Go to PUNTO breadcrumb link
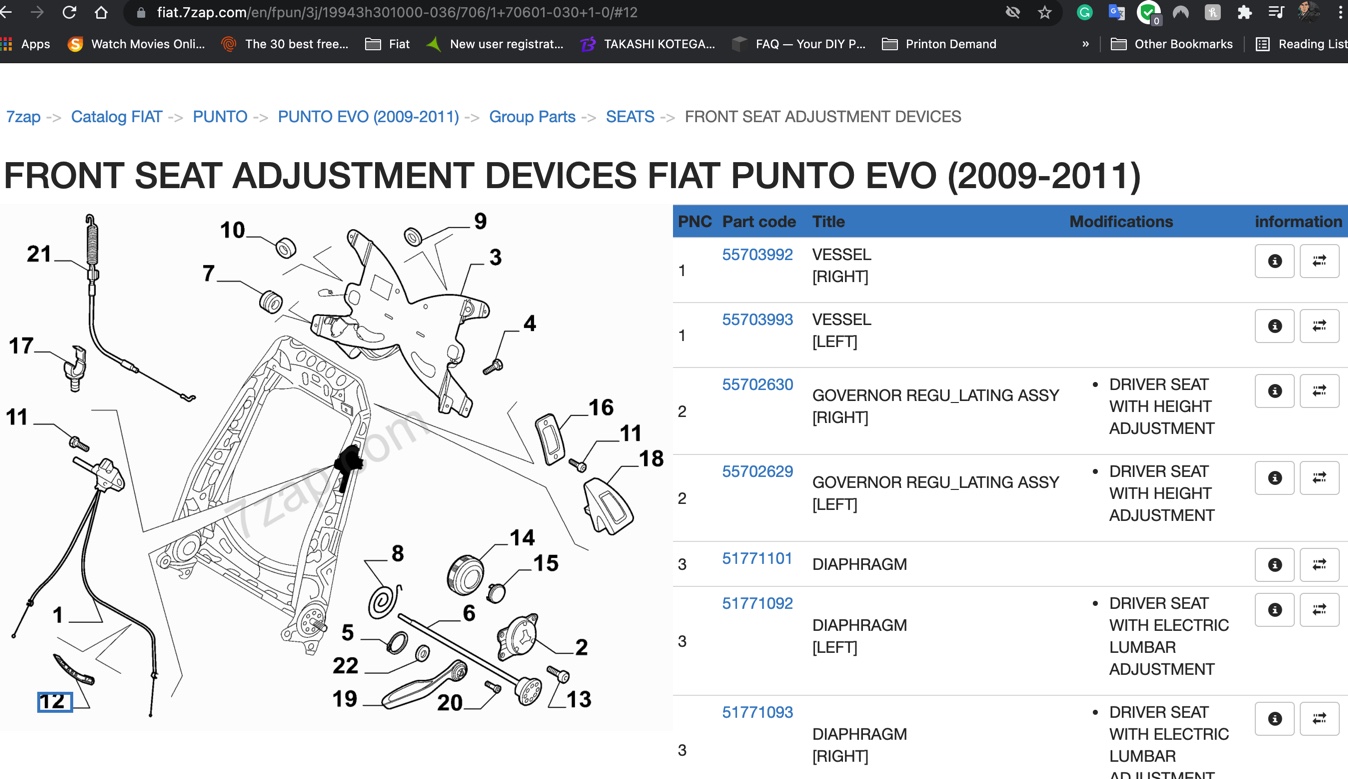 (x=220, y=117)
